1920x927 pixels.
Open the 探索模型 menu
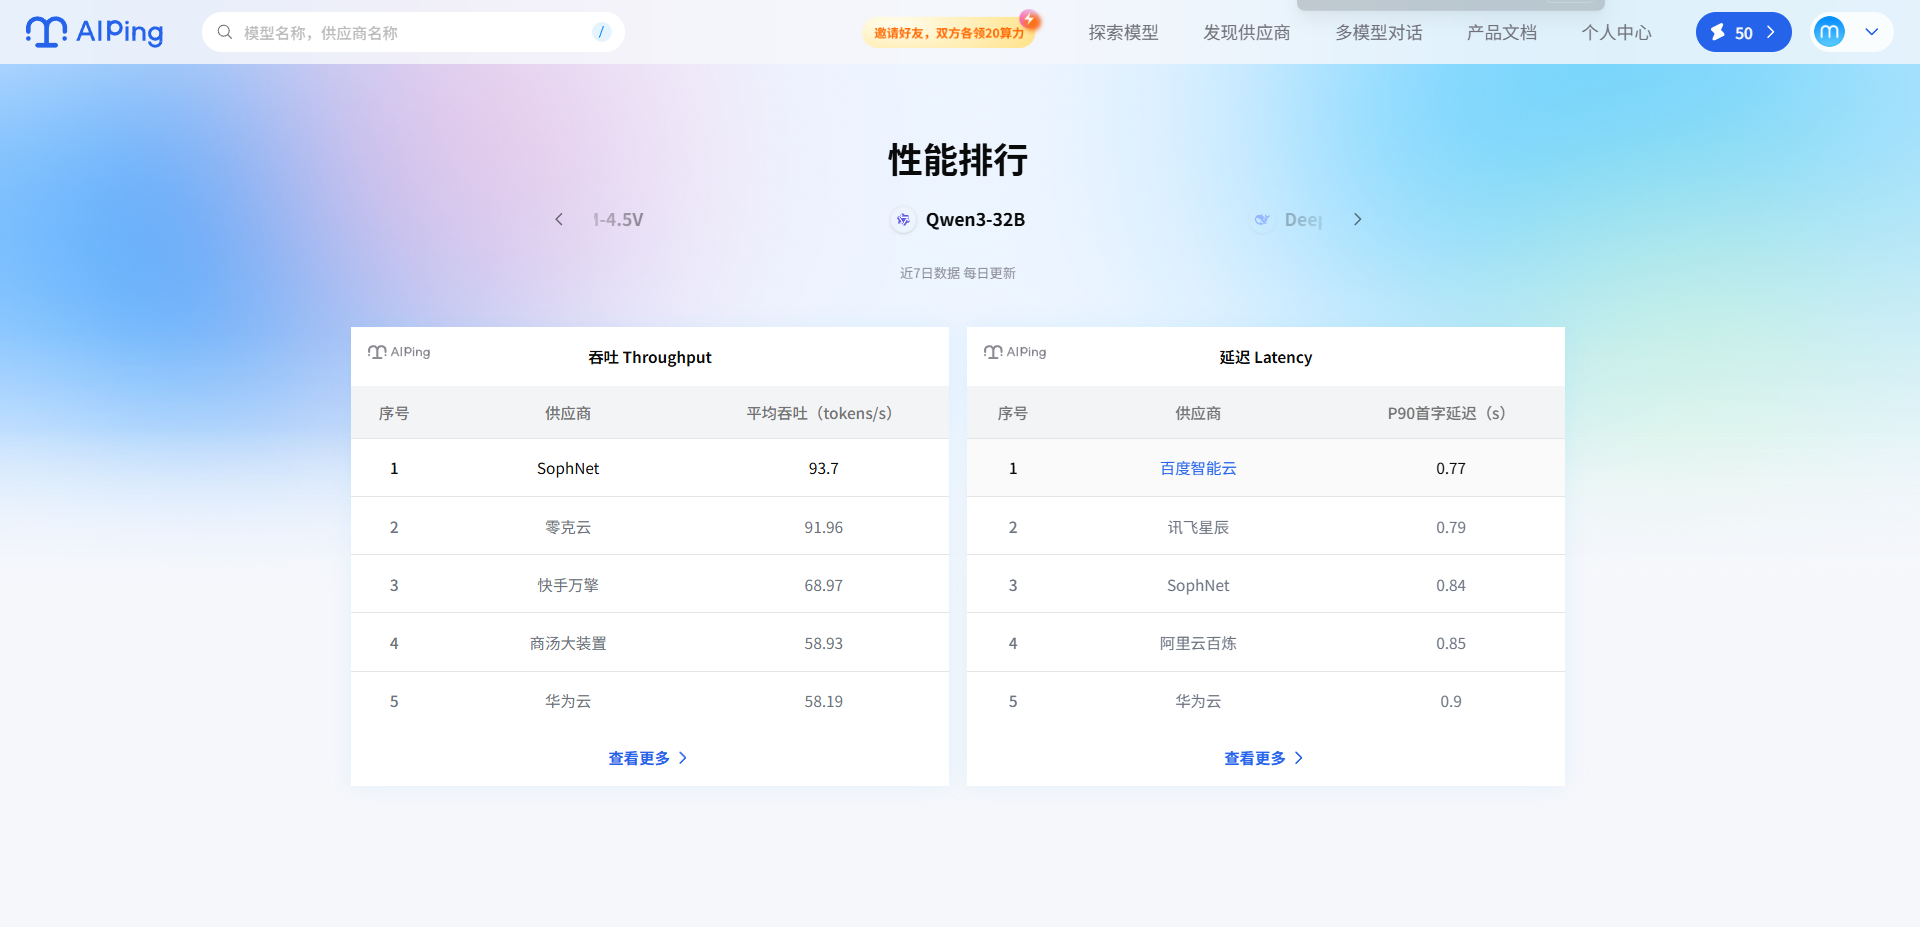(1123, 33)
